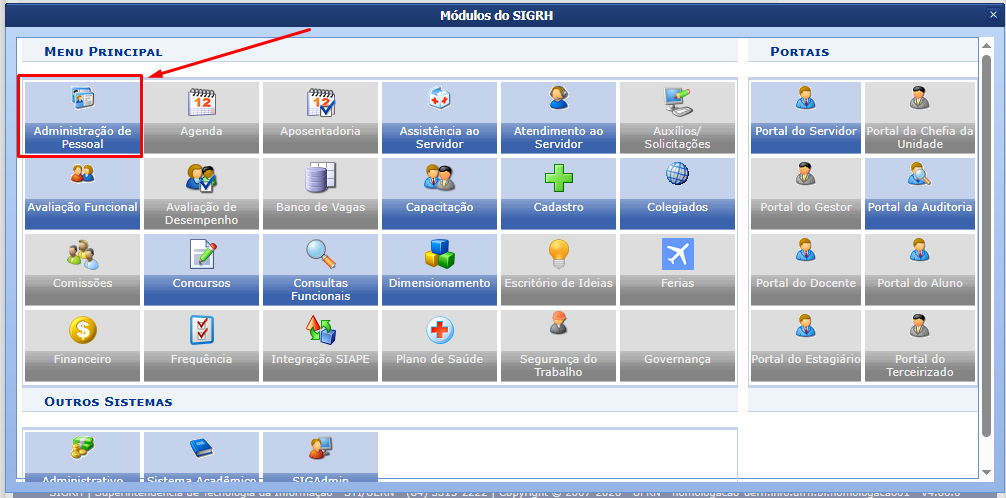This screenshot has height=498, width=1006.
Task: Open the Financeiro coin module
Action: [x=82, y=344]
